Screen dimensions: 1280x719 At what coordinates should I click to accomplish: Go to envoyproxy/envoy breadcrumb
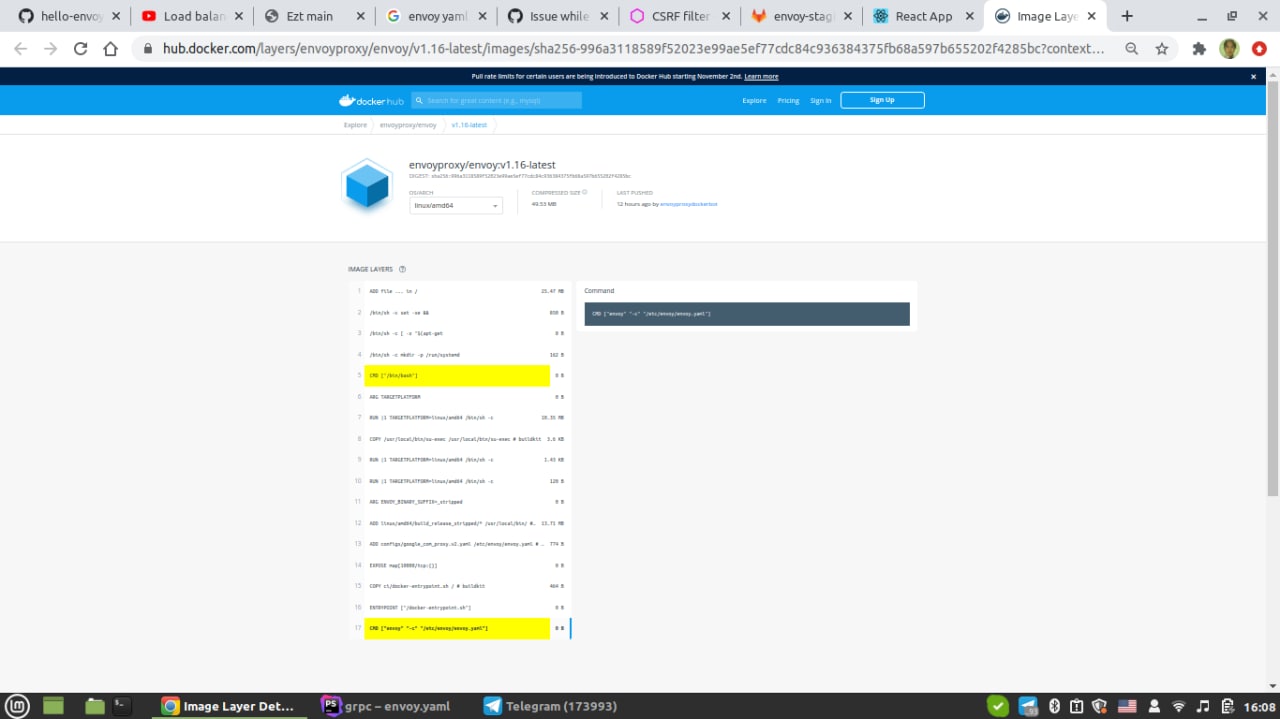click(408, 125)
